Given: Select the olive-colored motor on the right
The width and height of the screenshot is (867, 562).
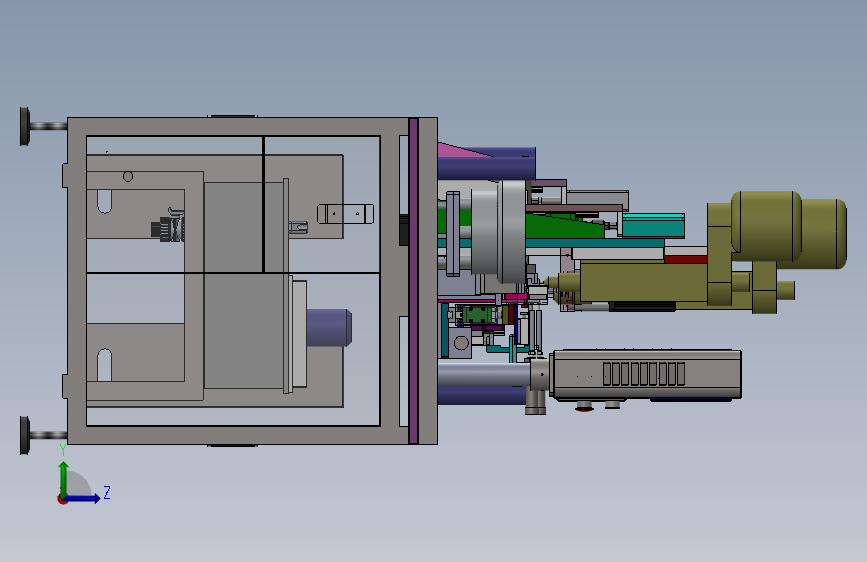Looking at the screenshot, I should (788, 230).
